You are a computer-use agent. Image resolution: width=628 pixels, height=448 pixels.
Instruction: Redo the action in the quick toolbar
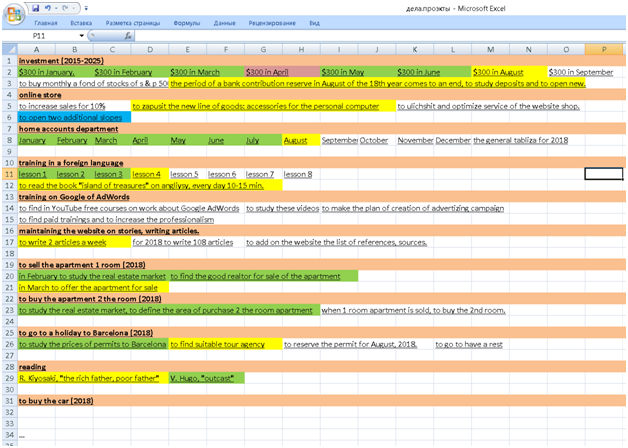click(65, 8)
